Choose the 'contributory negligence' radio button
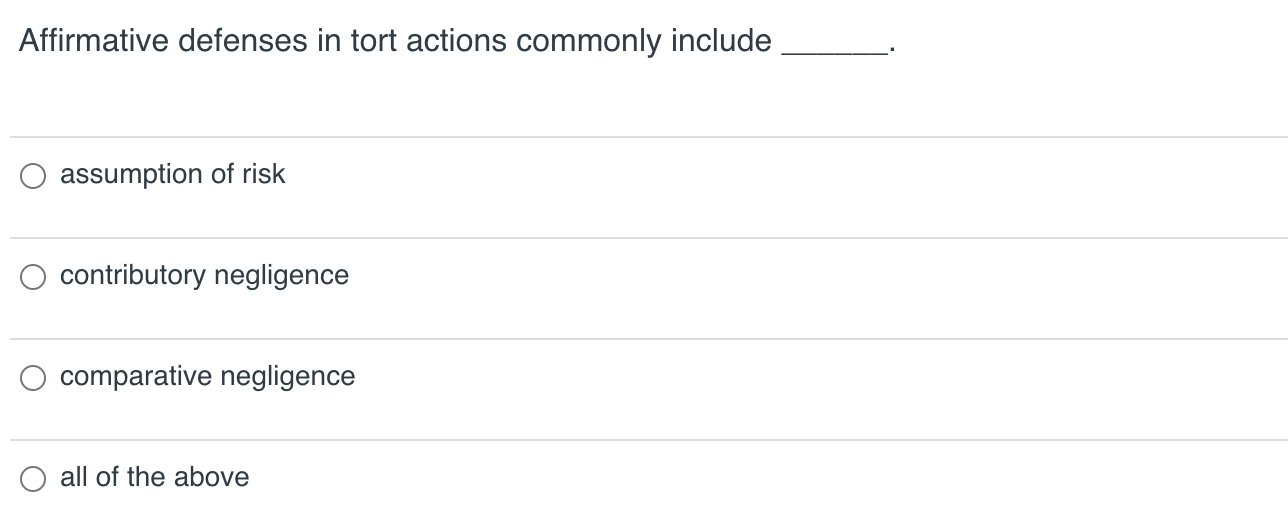The height and width of the screenshot is (532, 1288). (x=34, y=277)
